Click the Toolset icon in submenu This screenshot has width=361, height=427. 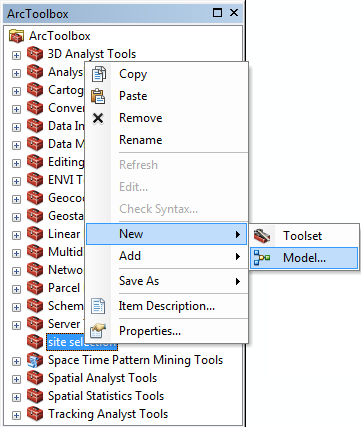(x=262, y=236)
